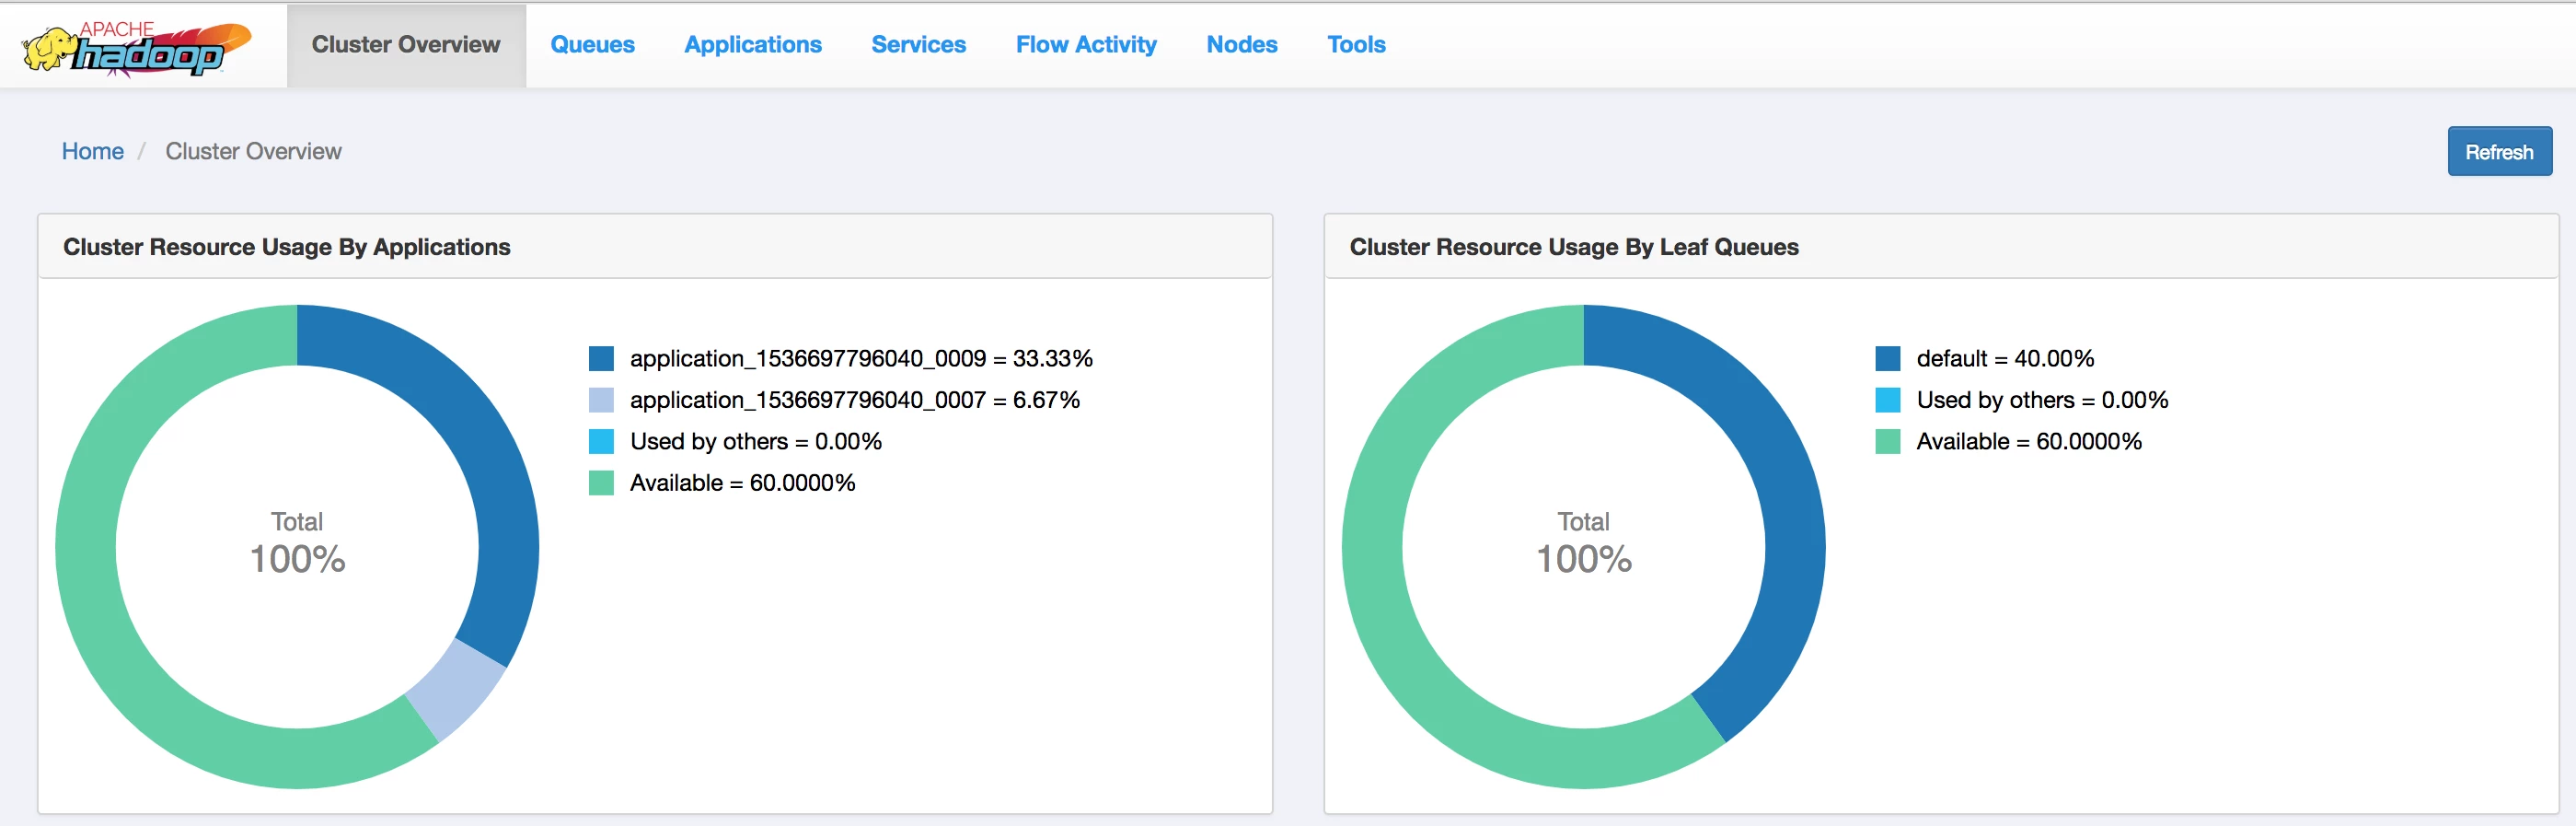2576x826 pixels.
Task: Click 'Used by others = 0.00%' in Applications legend
Action: pyautogui.click(x=756, y=442)
